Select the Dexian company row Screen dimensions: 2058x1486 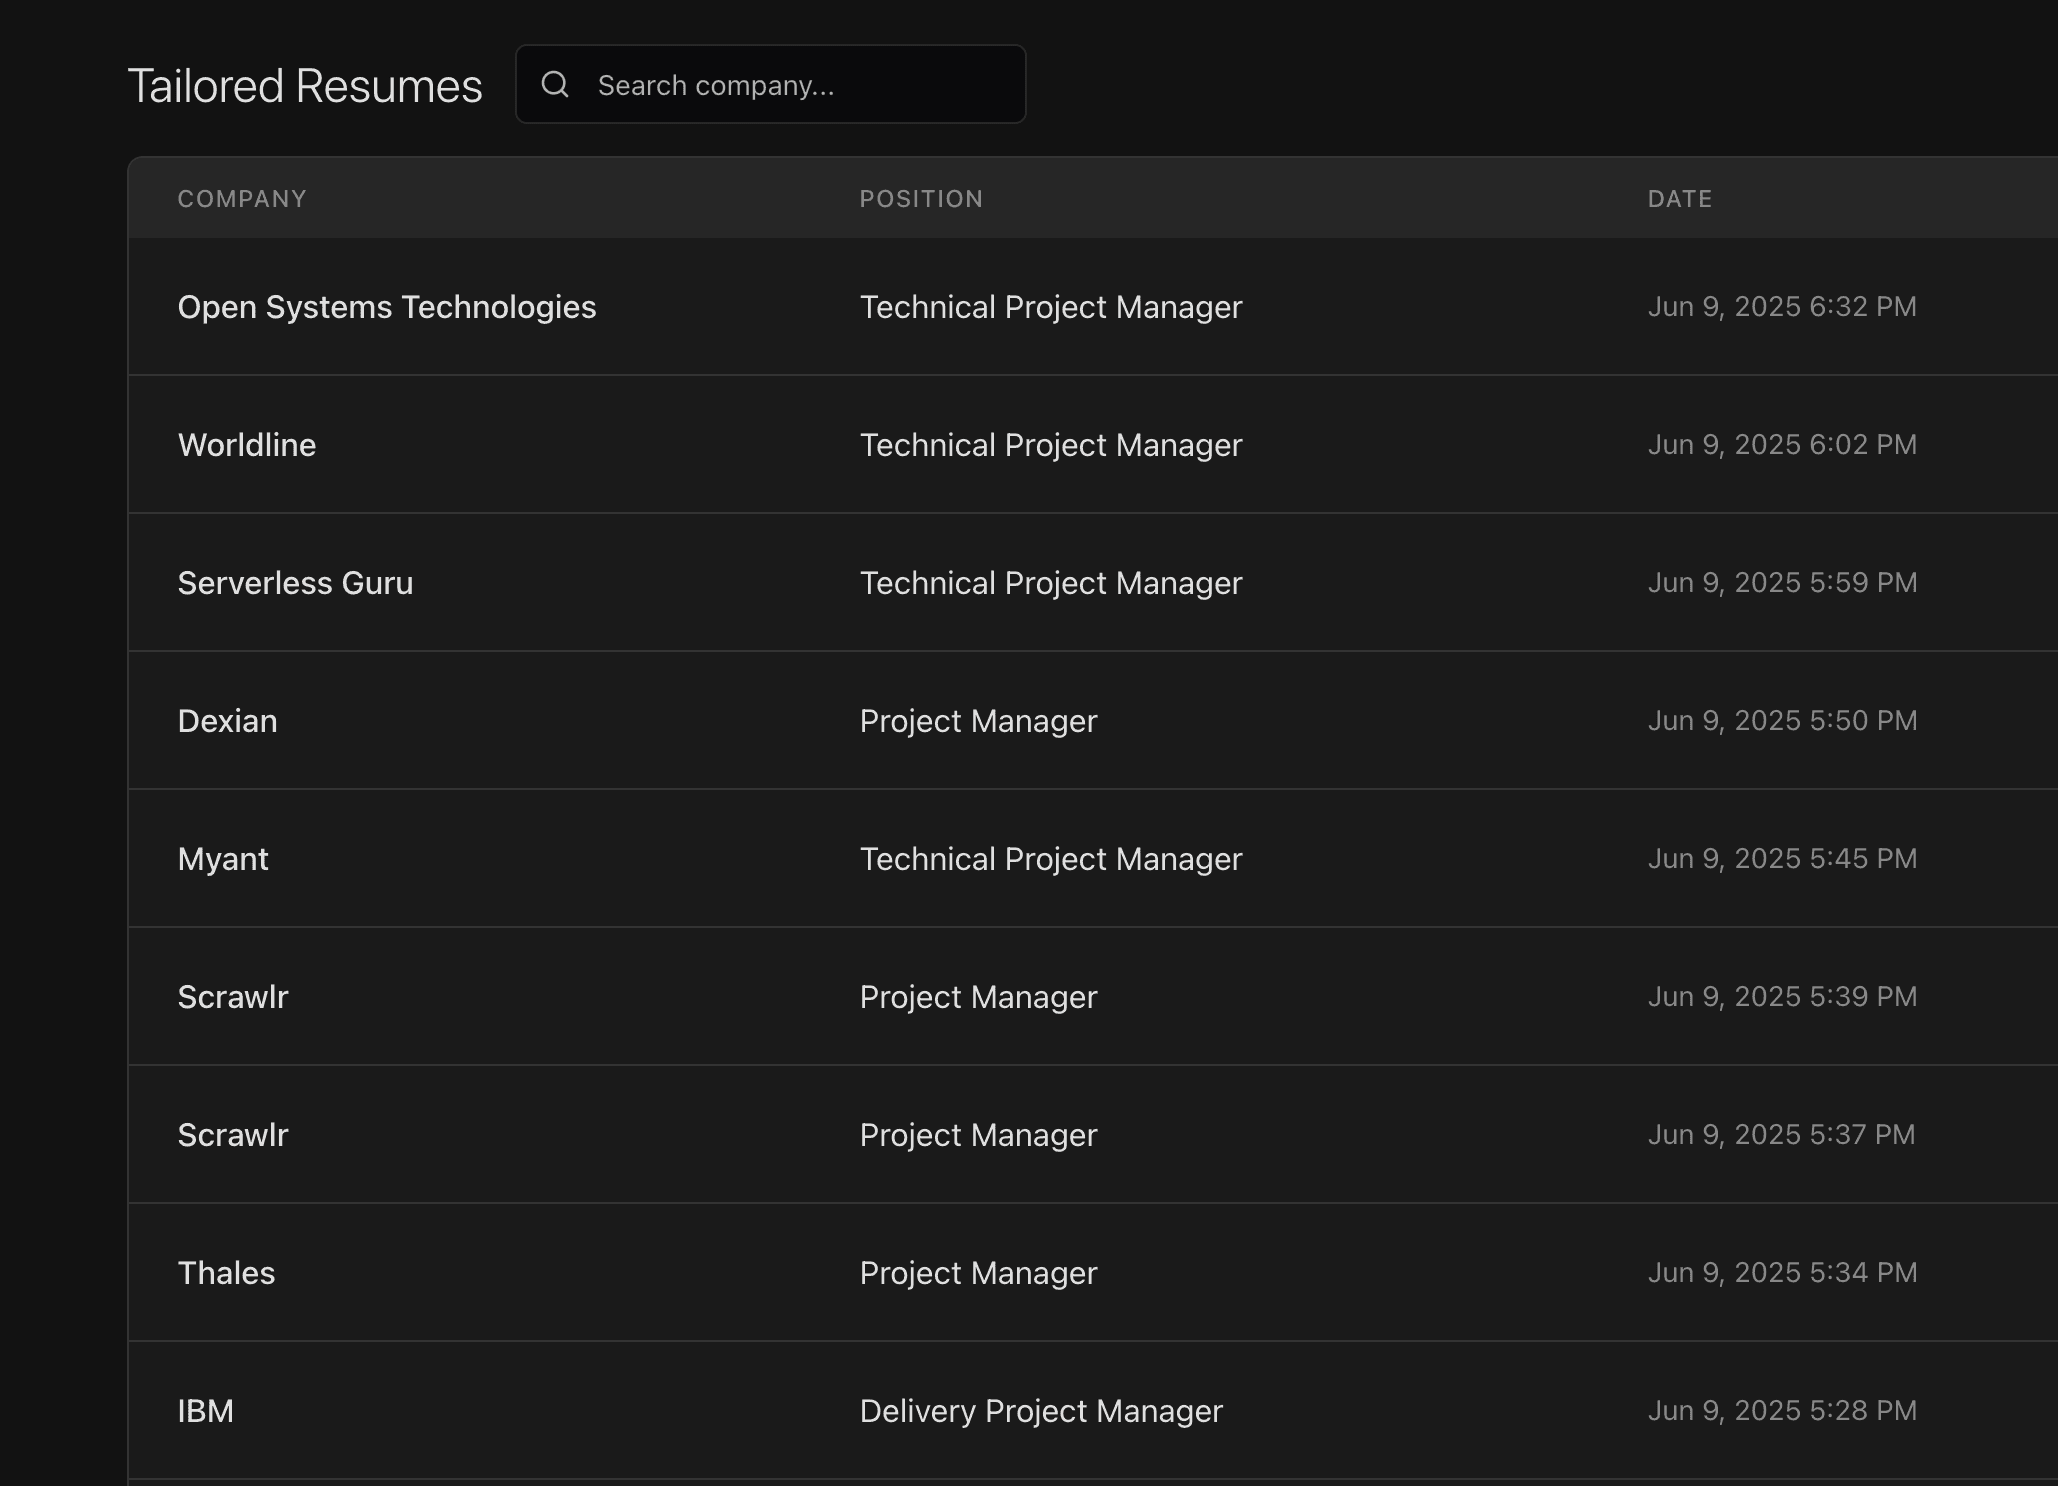pos(1093,721)
